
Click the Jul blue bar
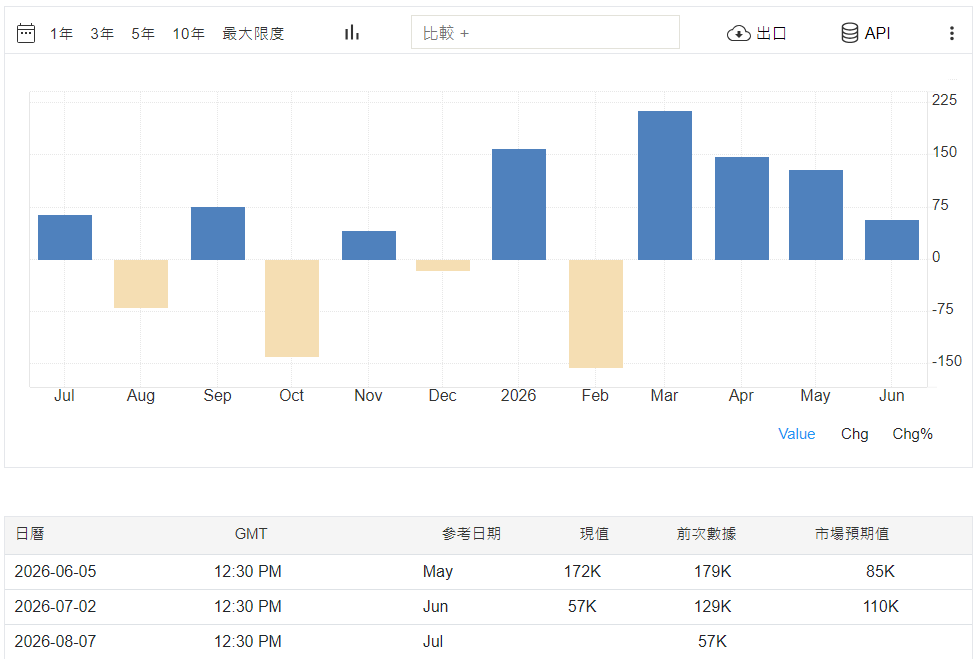(65, 237)
